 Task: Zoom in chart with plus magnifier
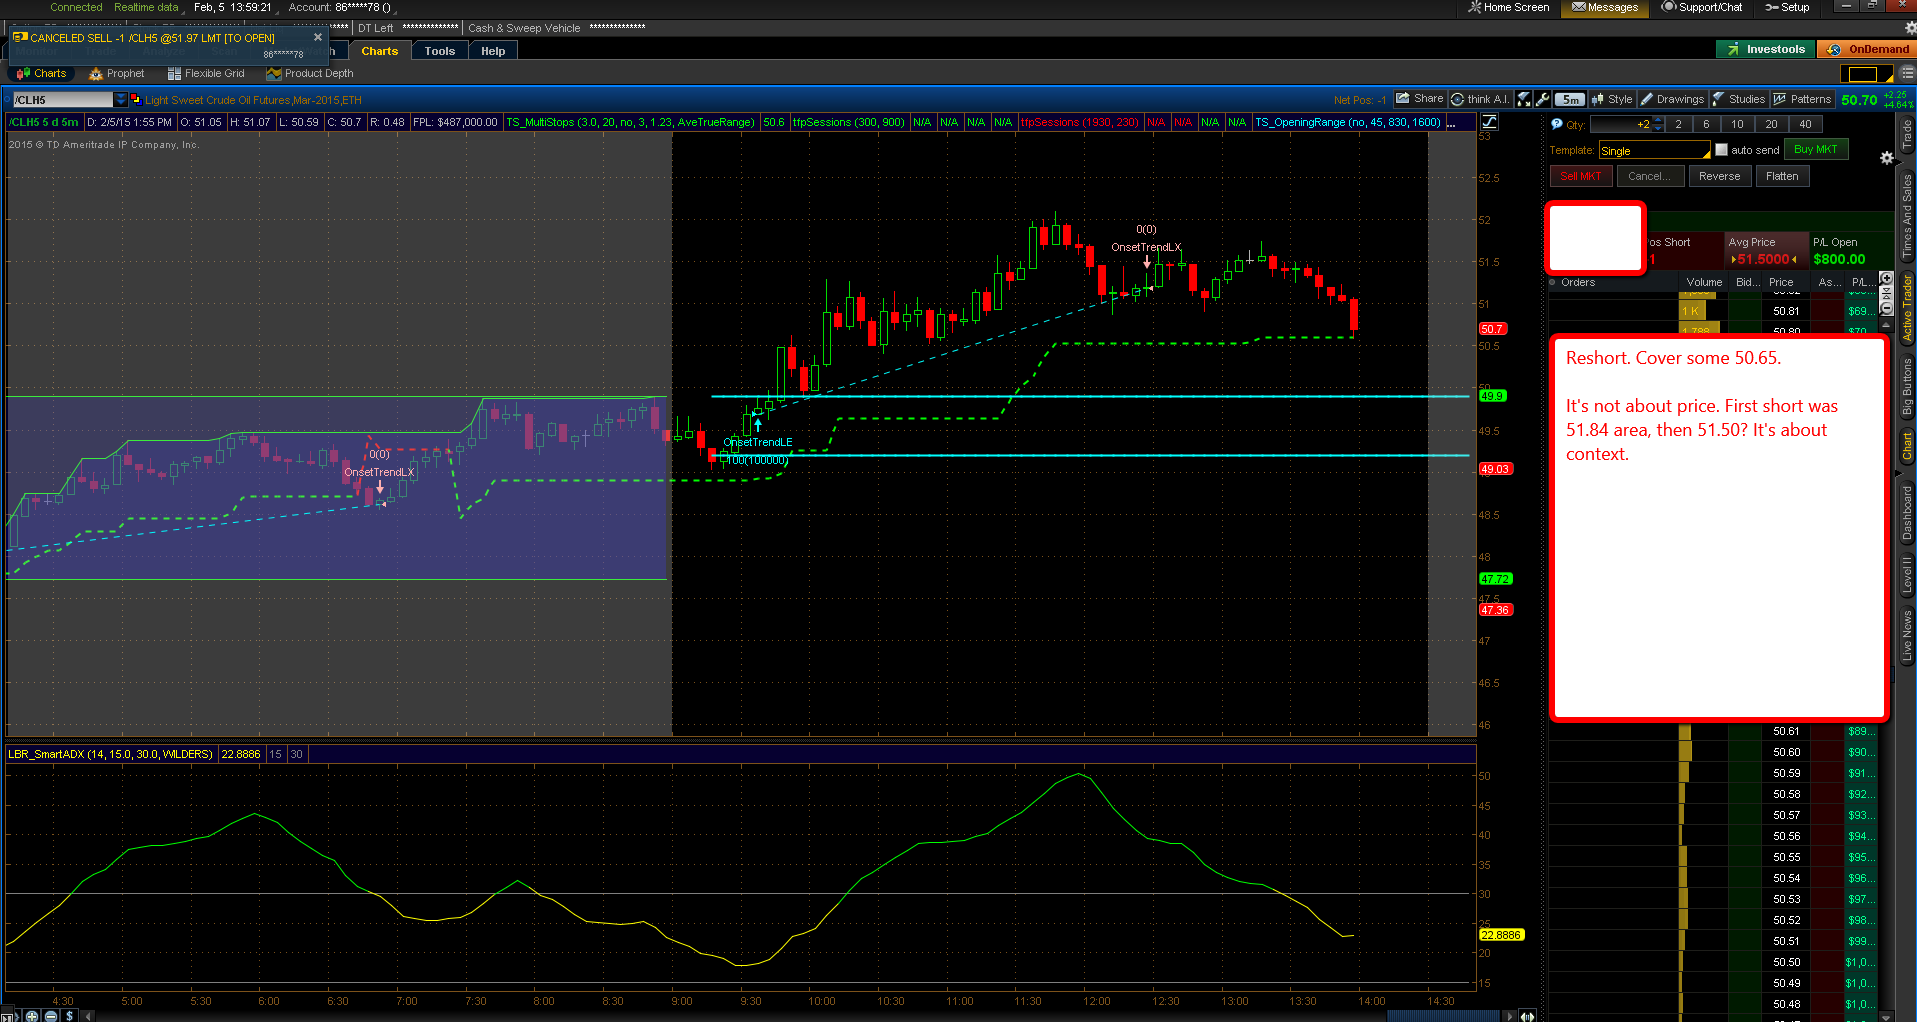pyautogui.click(x=32, y=1016)
